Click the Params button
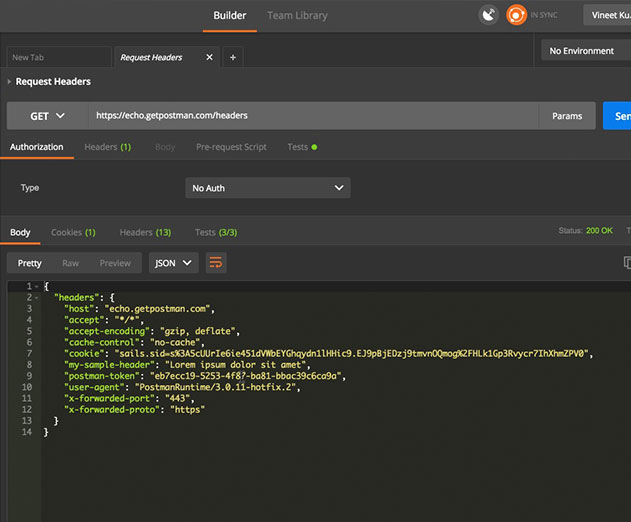 [567, 116]
